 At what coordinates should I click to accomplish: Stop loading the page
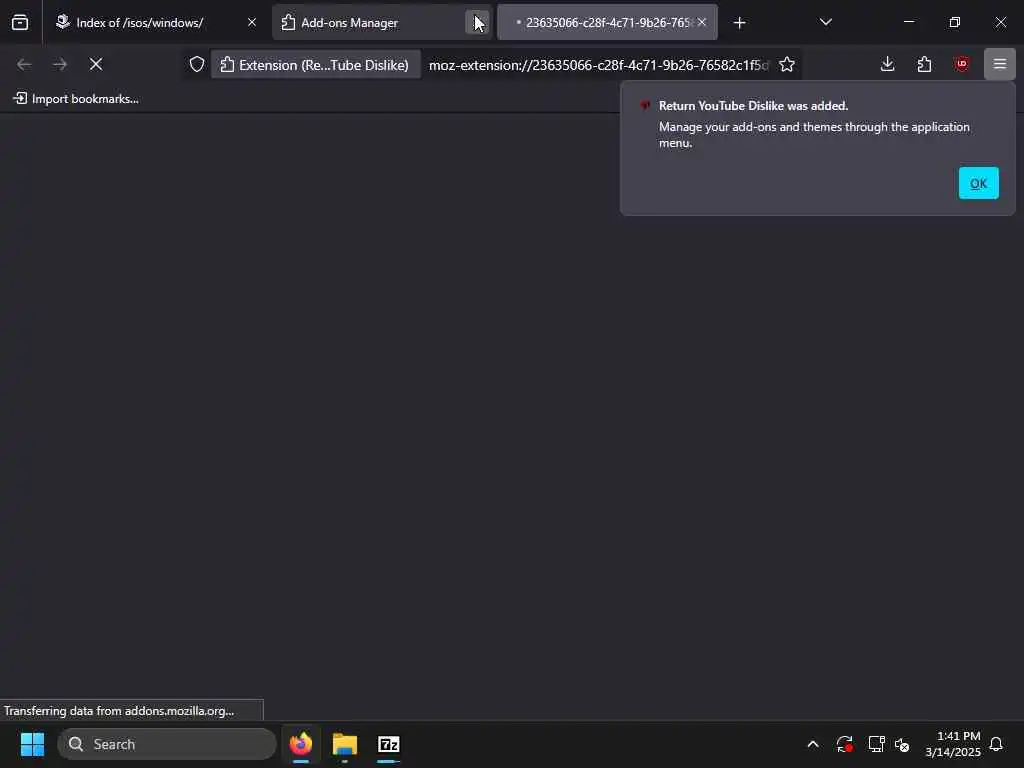[x=96, y=64]
